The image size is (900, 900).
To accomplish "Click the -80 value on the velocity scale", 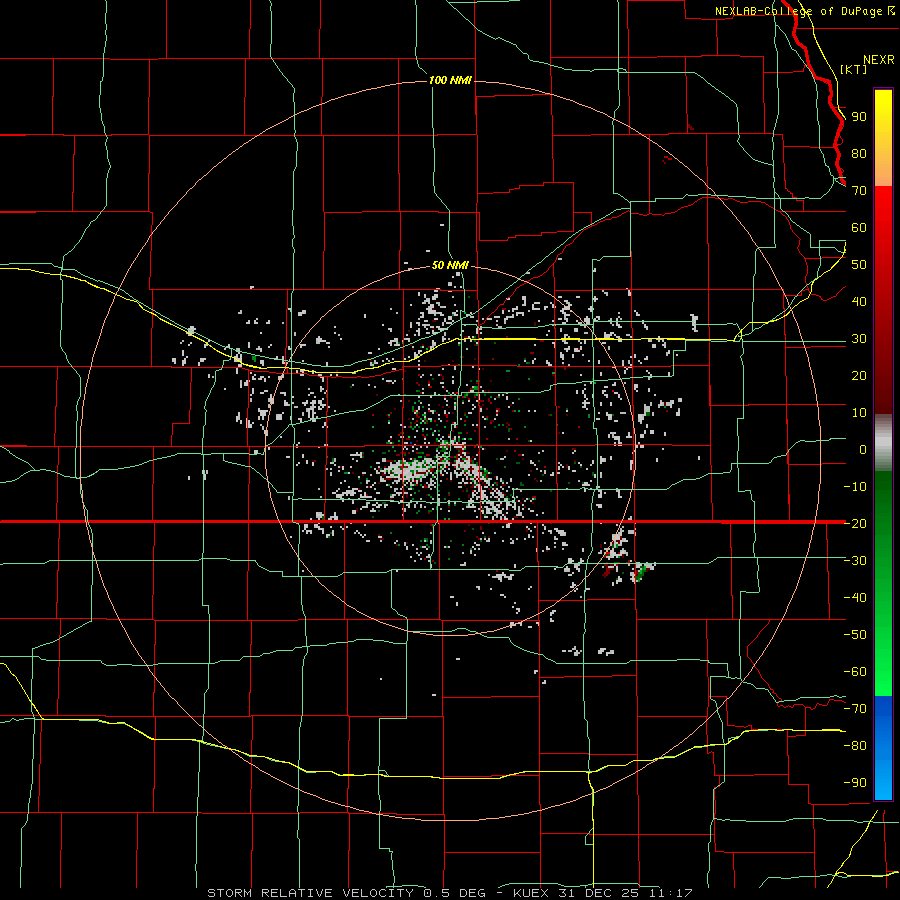I will 855,746.
